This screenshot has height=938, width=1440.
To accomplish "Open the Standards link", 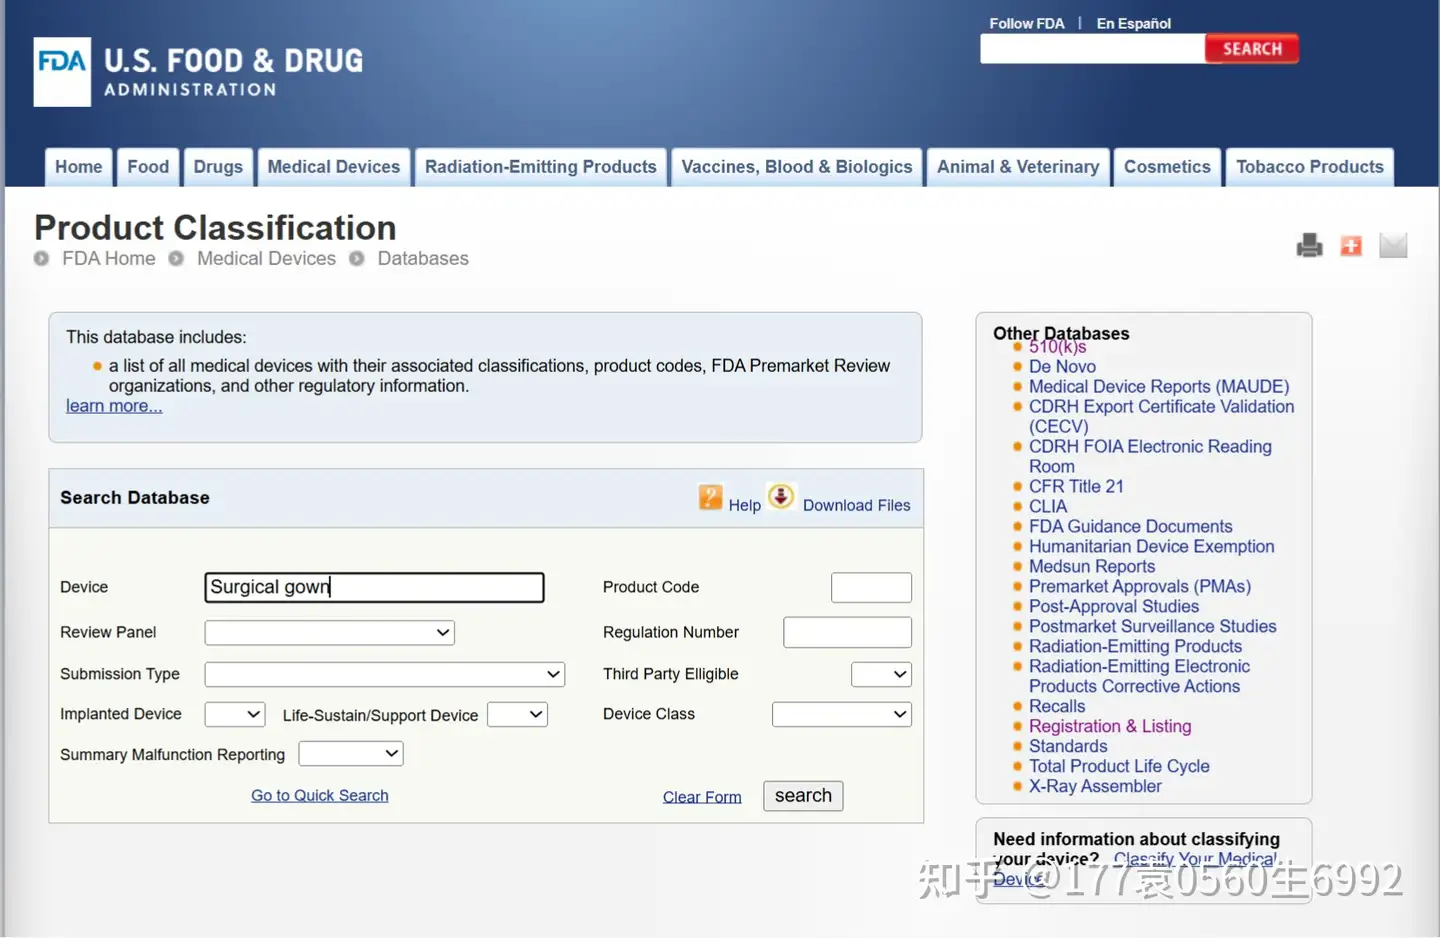I will click(1068, 747).
